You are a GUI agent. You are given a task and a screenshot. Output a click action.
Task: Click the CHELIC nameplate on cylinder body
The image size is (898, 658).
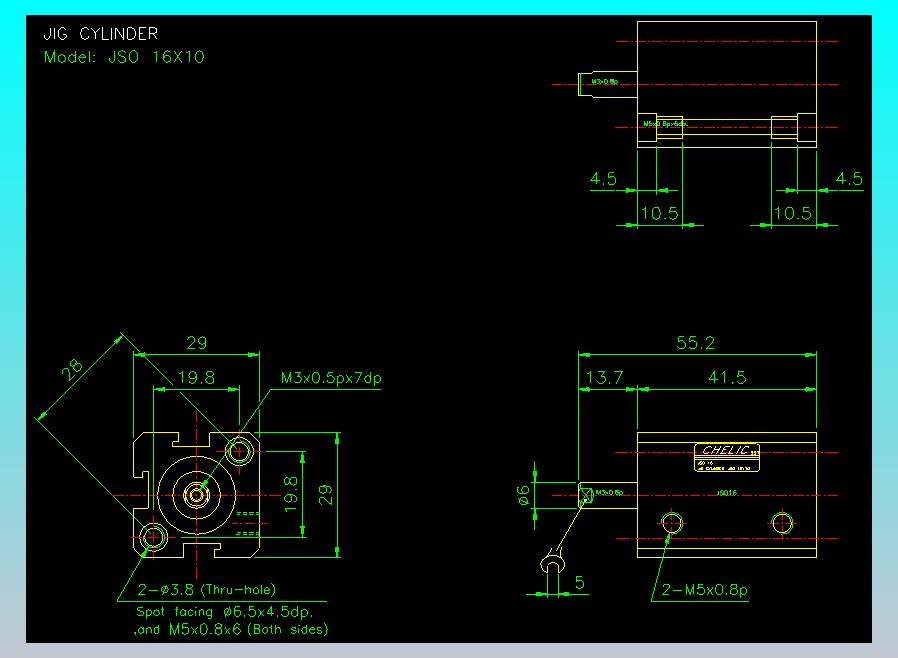click(727, 457)
